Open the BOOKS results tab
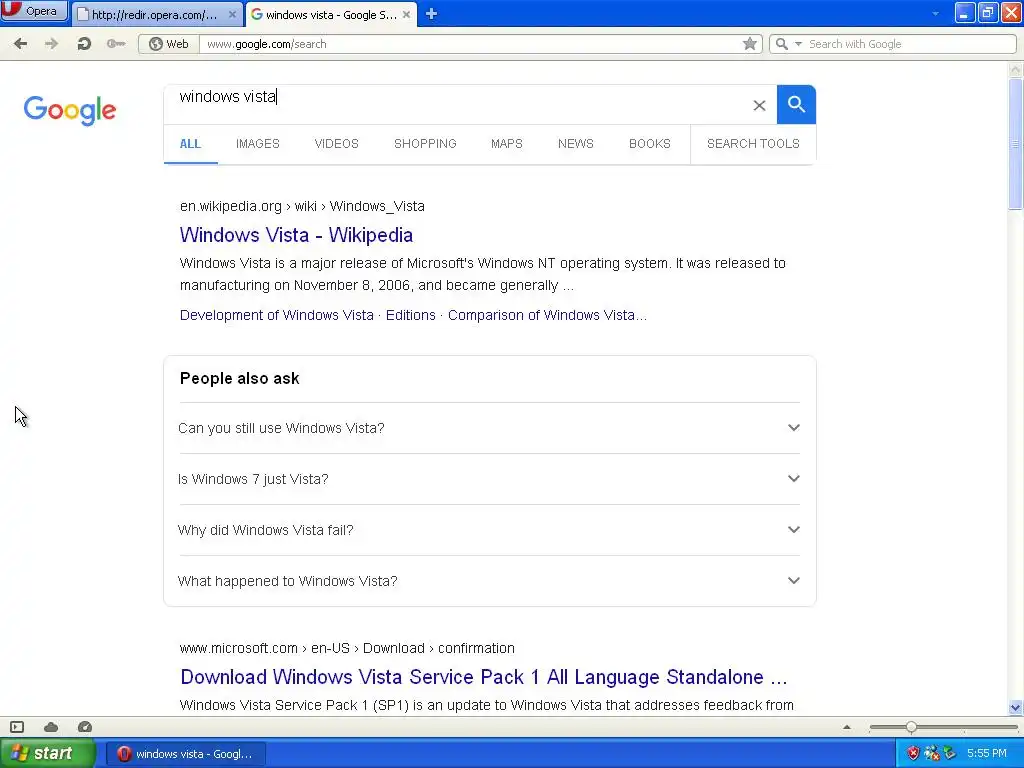Screen dimensions: 1024x768 pos(650,144)
